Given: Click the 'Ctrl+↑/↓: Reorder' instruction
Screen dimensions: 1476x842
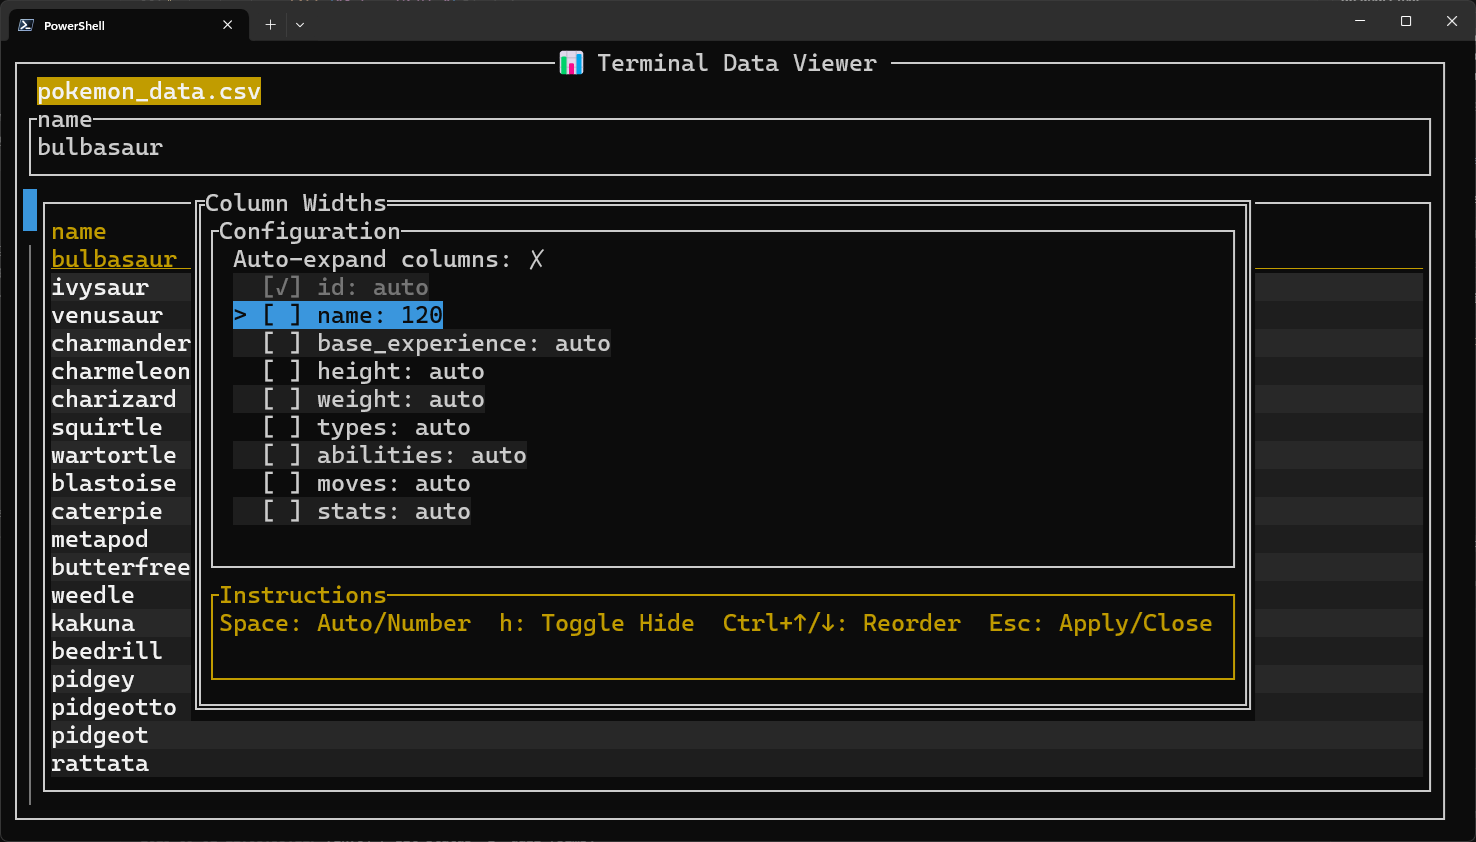Looking at the screenshot, I should pyautogui.click(x=842, y=624).
